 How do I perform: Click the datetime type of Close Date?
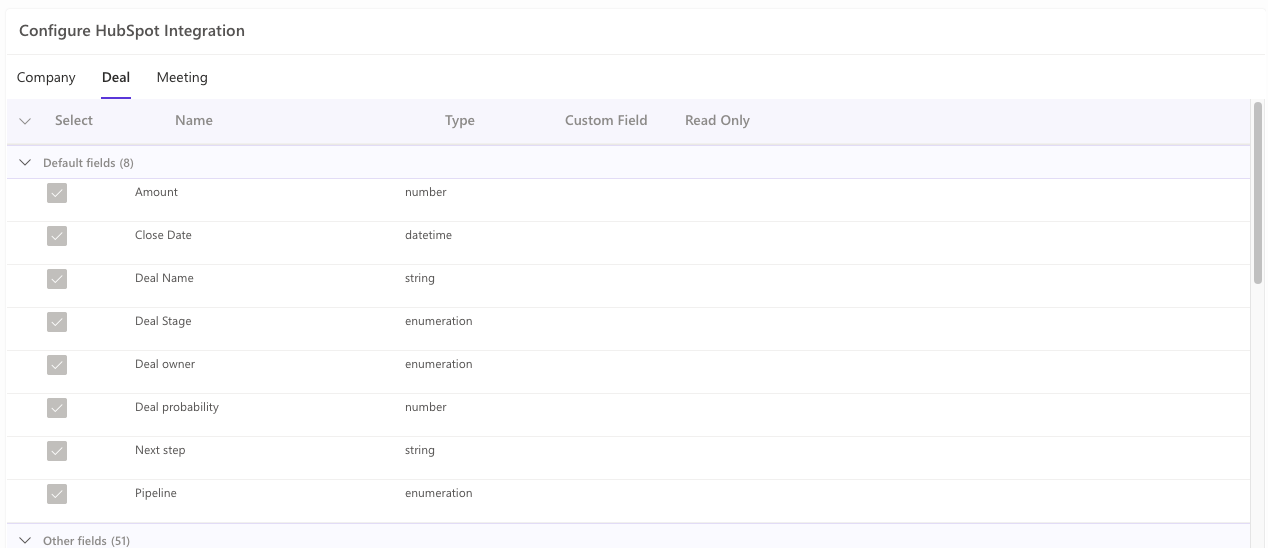pyautogui.click(x=428, y=235)
